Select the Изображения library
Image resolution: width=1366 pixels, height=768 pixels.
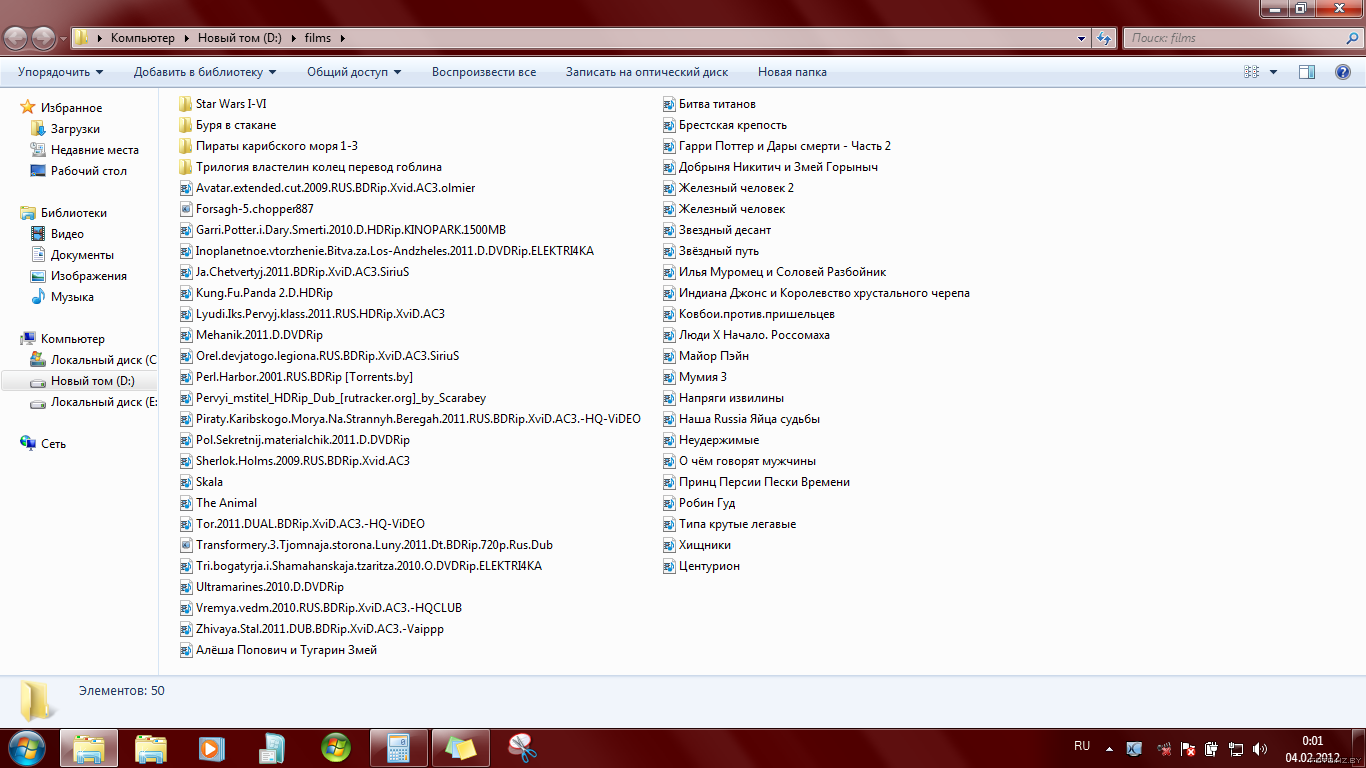pyautogui.click(x=89, y=276)
